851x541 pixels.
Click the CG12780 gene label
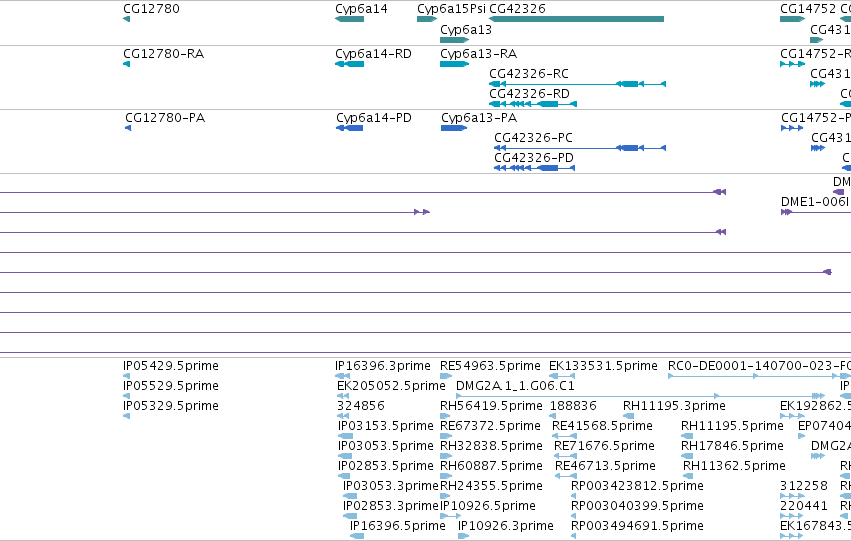(151, 9)
